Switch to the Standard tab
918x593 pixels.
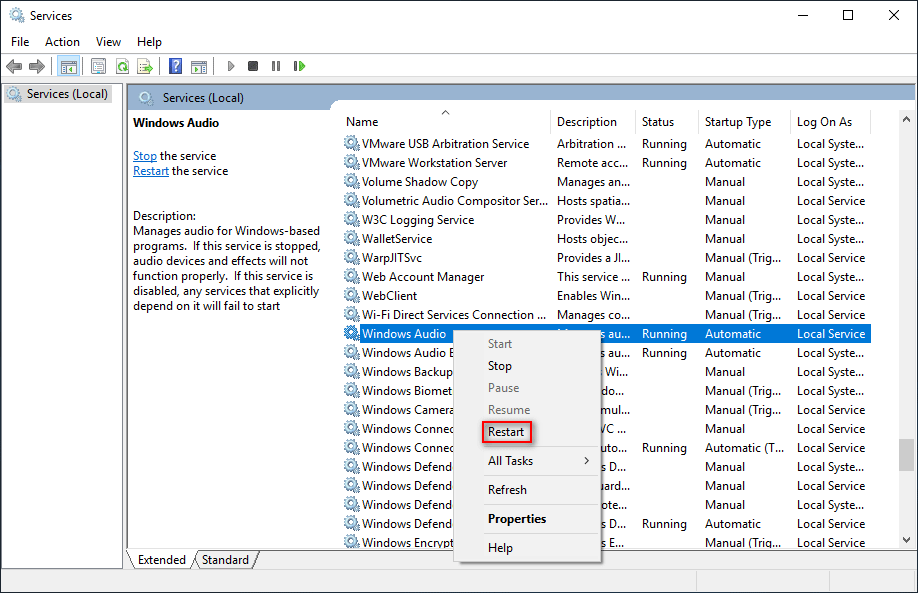(x=225, y=560)
